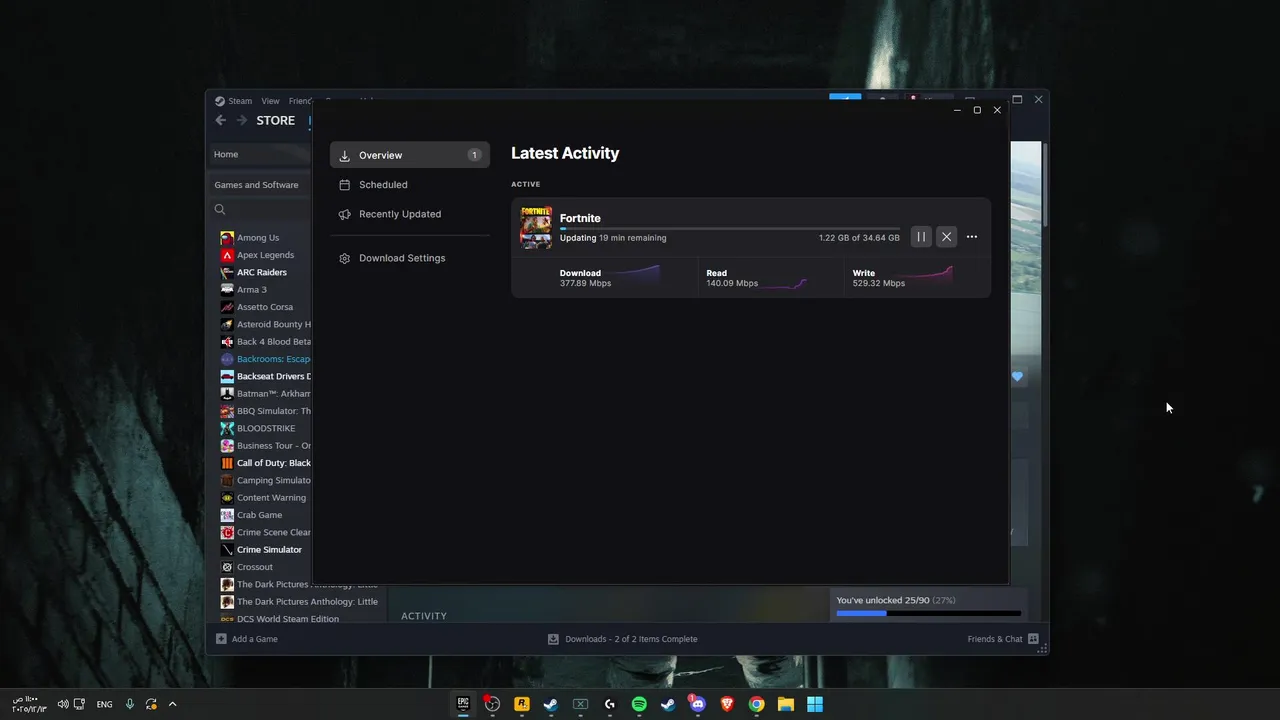1280x720 pixels.
Task: Click the calendar icon beside Scheduled
Action: [345, 185]
